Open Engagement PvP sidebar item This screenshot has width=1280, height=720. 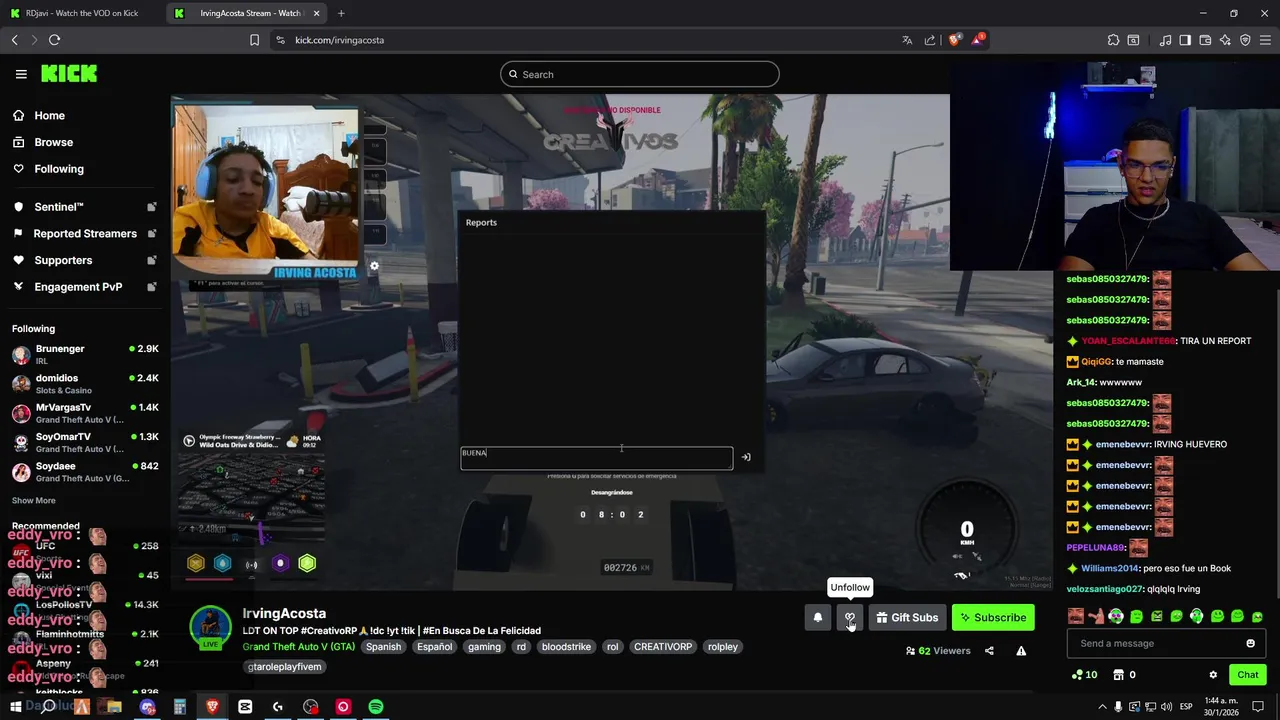coord(85,287)
